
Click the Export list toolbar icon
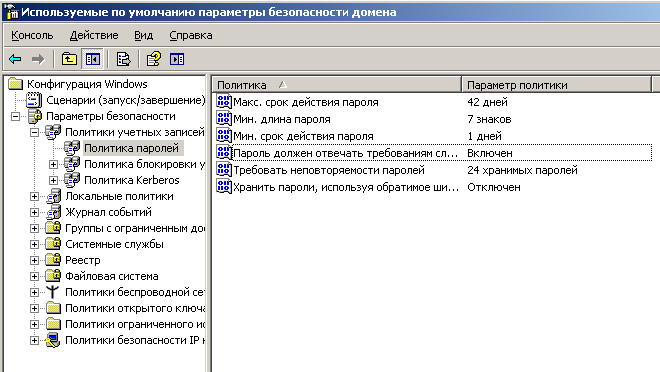pyautogui.click(x=123, y=59)
